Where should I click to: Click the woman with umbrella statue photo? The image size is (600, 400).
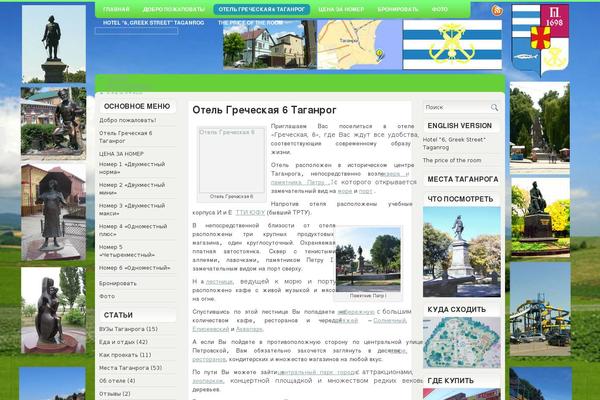point(54,212)
